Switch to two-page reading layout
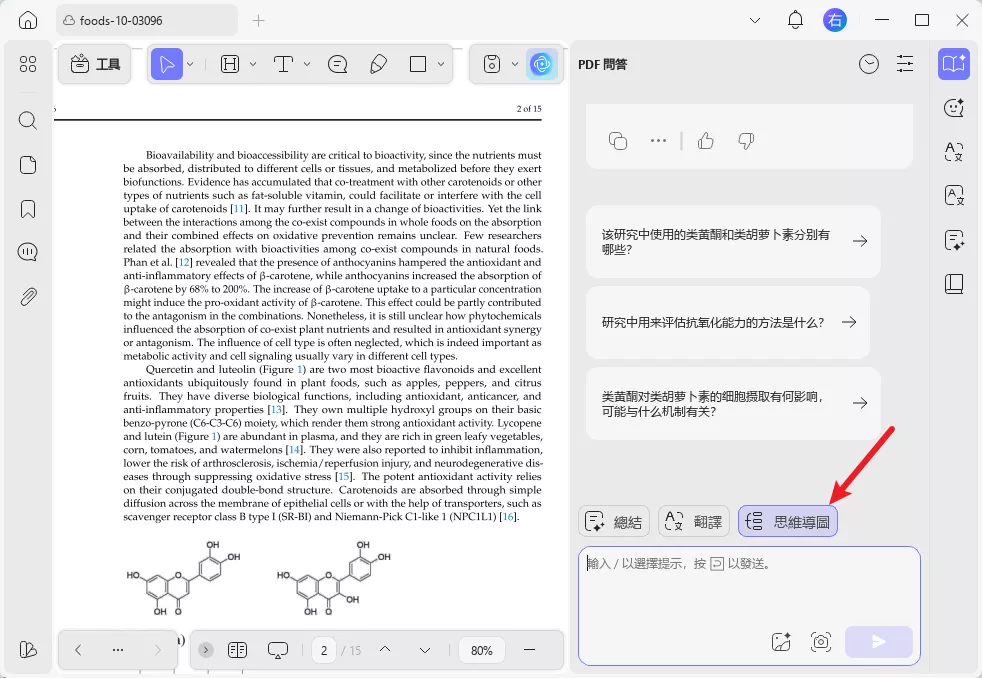 point(237,650)
